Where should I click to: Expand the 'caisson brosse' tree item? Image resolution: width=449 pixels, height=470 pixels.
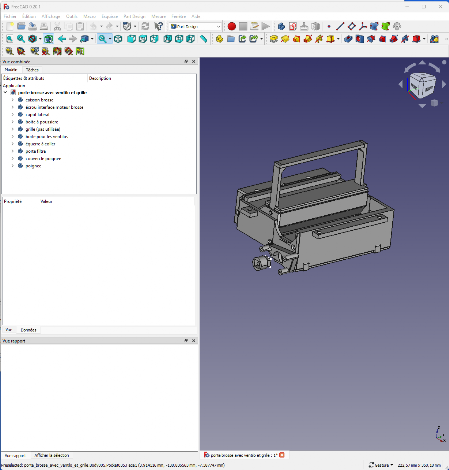[x=13, y=100]
